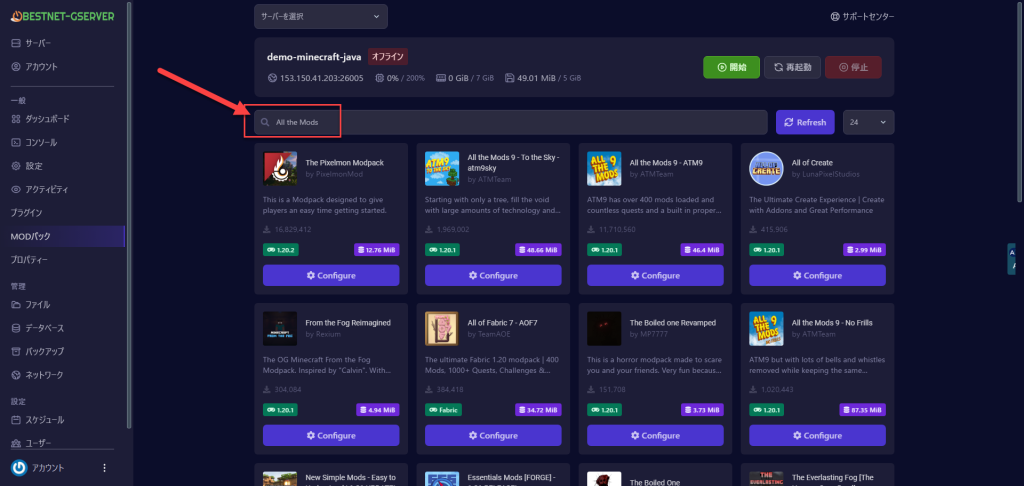Configure All the Mods 9 - To the Sky
The image size is (1024, 486).
pos(493,275)
